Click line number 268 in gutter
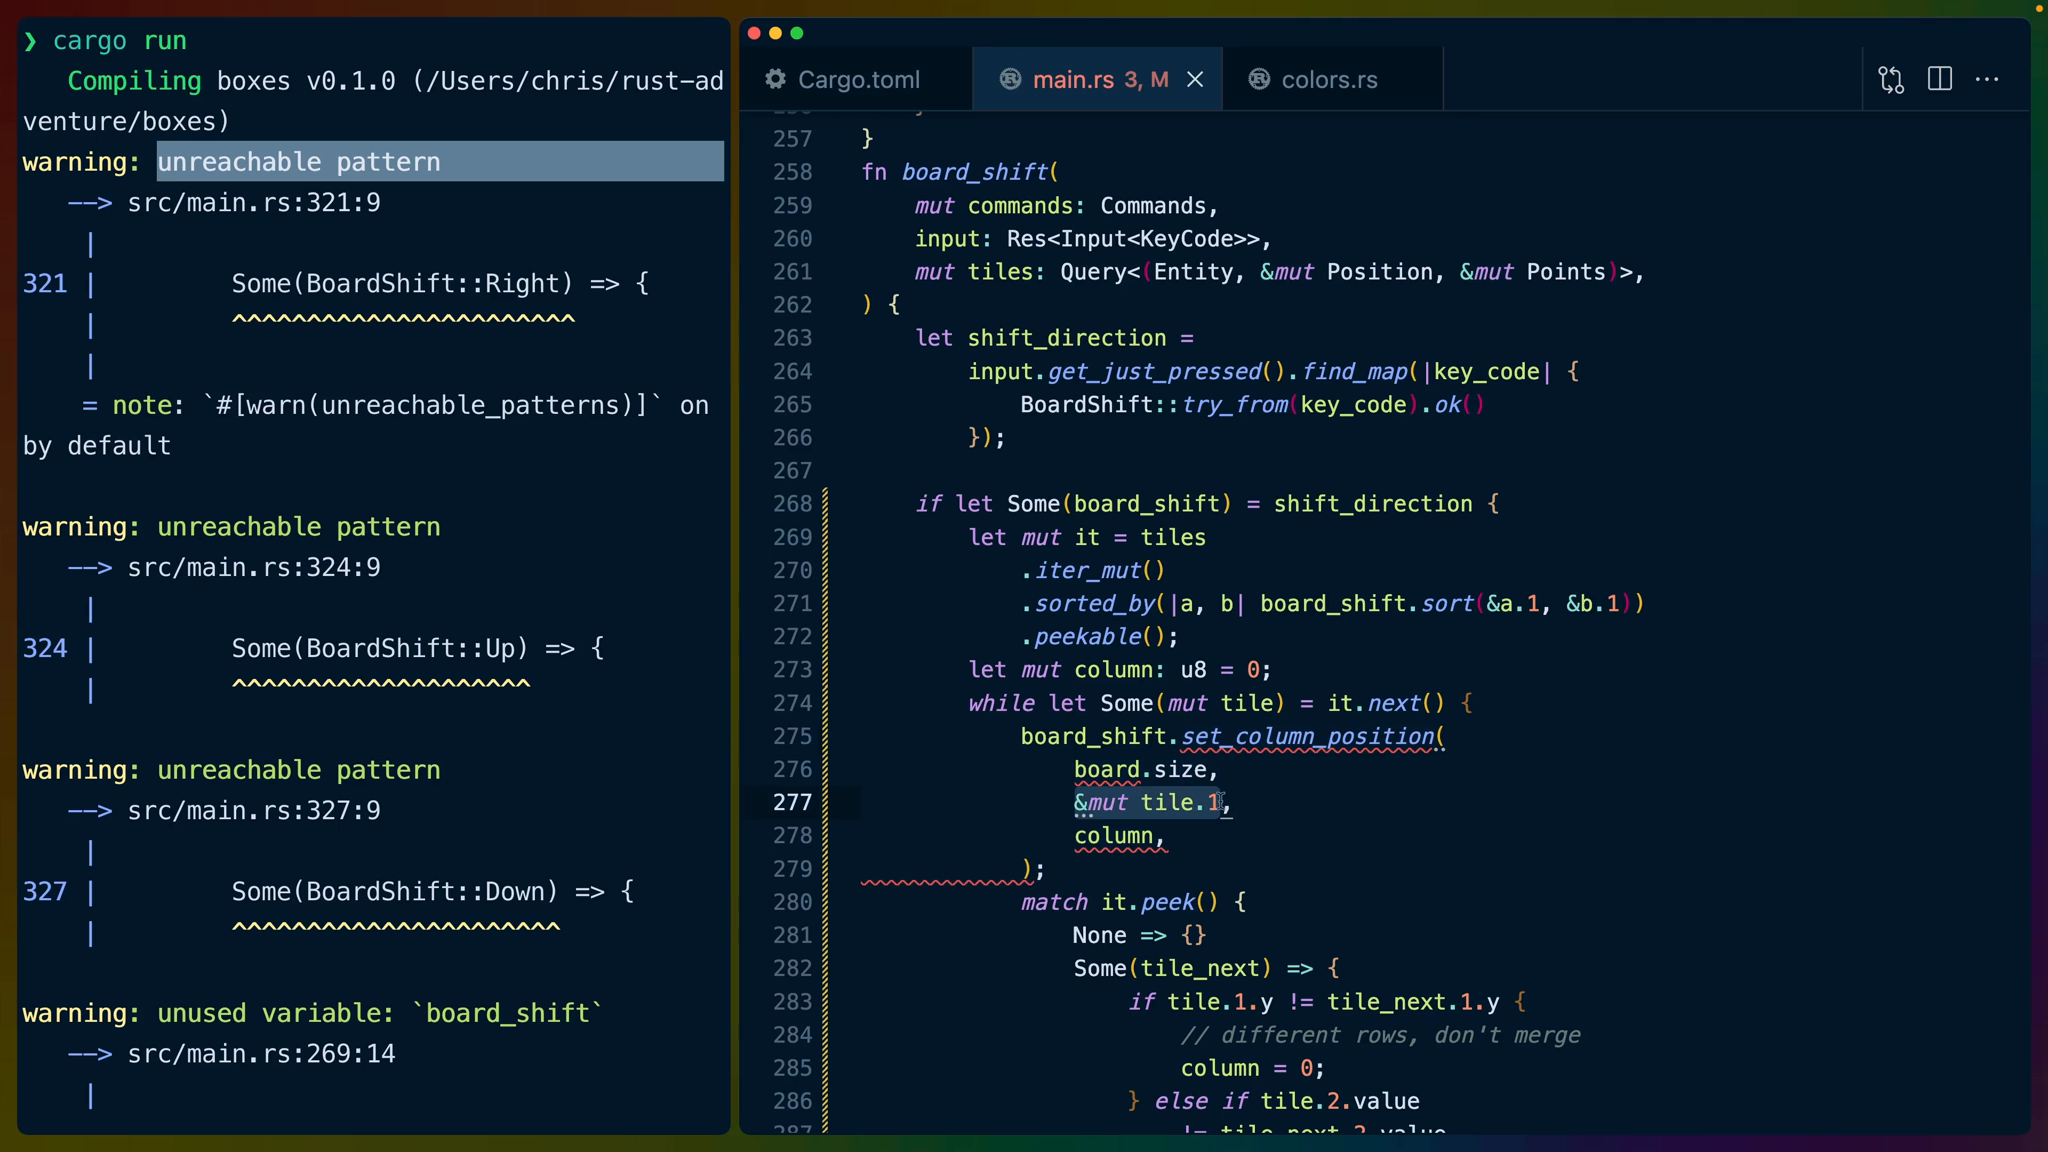 tap(792, 504)
